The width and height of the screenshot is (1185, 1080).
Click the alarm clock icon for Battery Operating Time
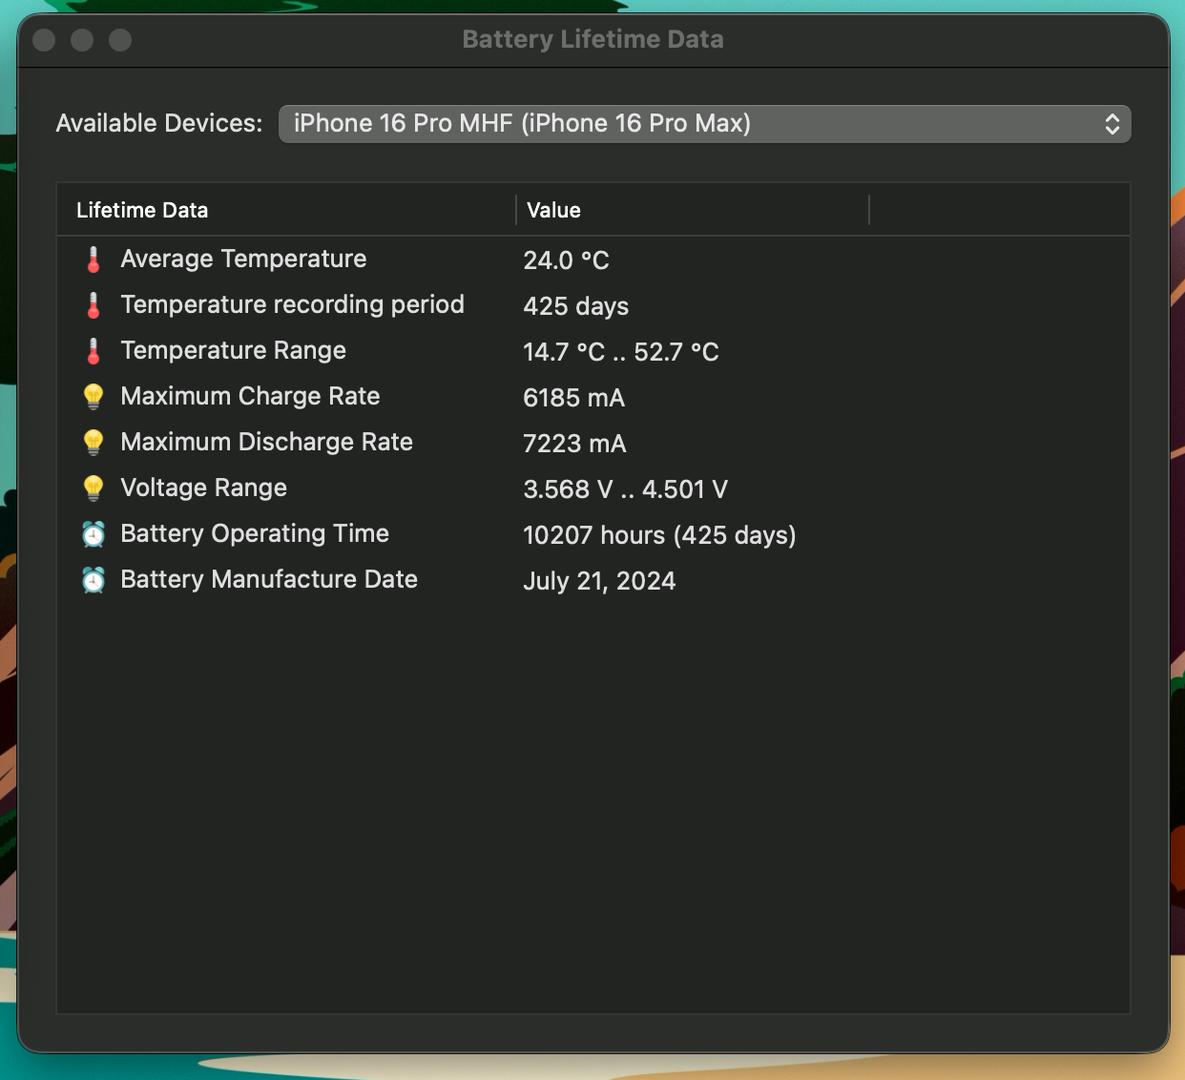[93, 534]
